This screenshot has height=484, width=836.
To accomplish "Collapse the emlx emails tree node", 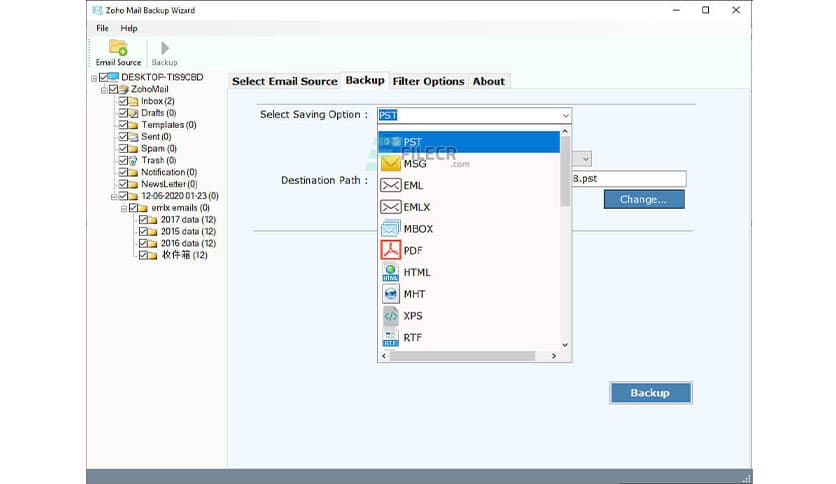I will coord(124,208).
